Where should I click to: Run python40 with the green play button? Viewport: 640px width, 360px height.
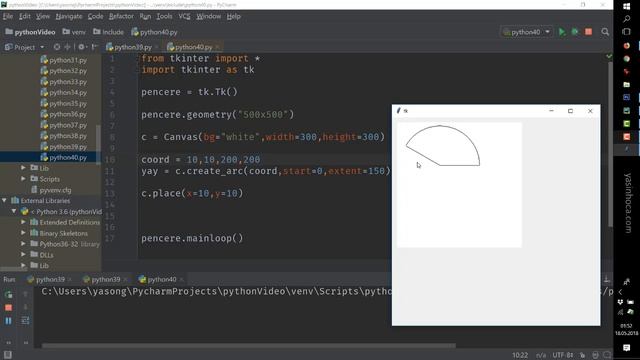(562, 32)
